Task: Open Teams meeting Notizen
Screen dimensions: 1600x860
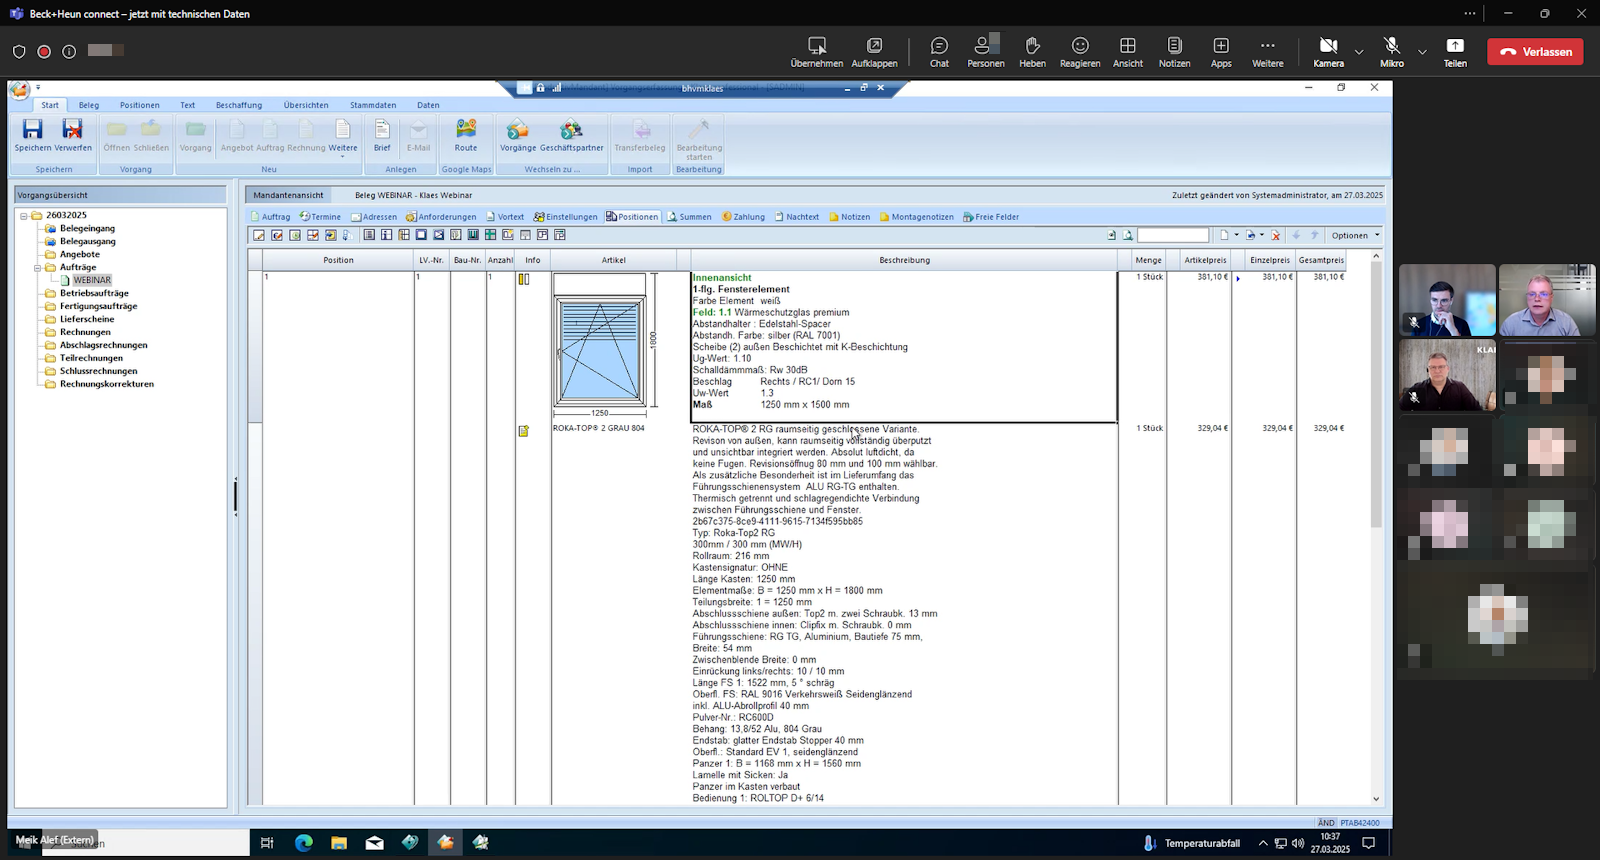Action: pyautogui.click(x=1175, y=51)
